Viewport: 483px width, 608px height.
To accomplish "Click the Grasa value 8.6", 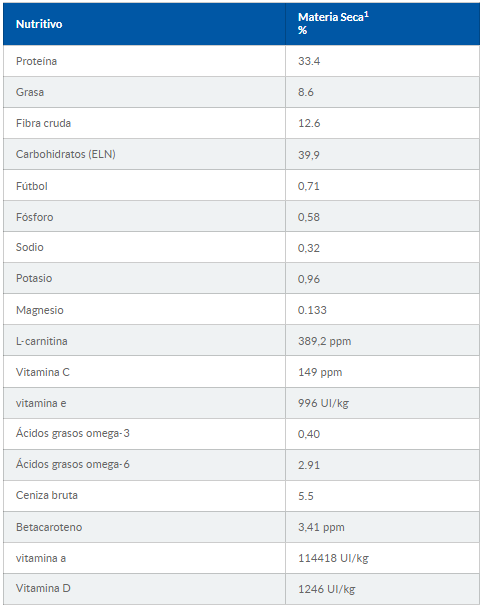I will [305, 92].
